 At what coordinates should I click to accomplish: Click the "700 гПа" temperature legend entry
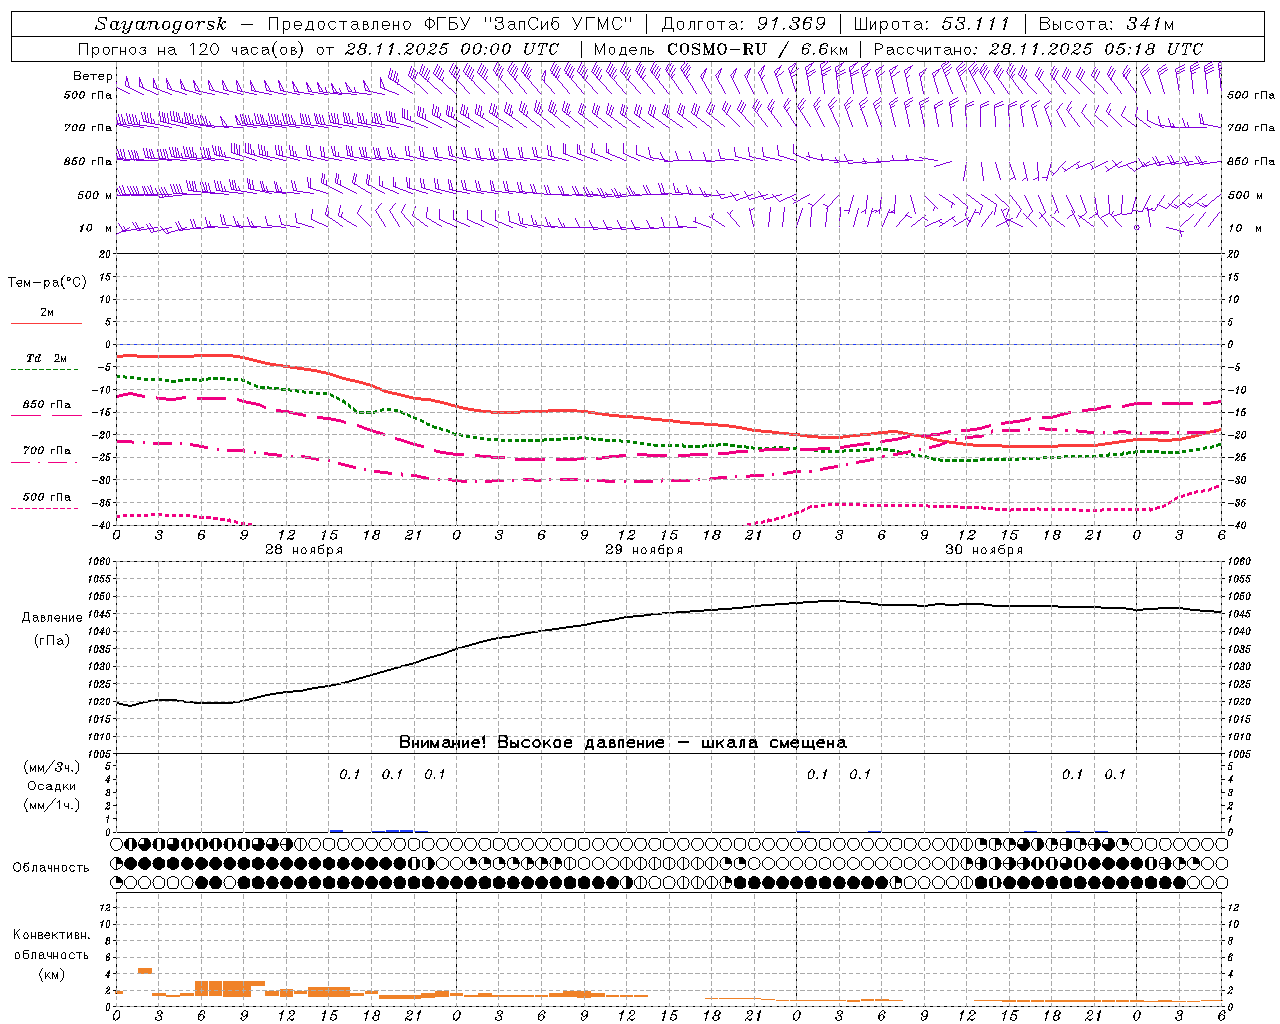pyautogui.click(x=46, y=451)
